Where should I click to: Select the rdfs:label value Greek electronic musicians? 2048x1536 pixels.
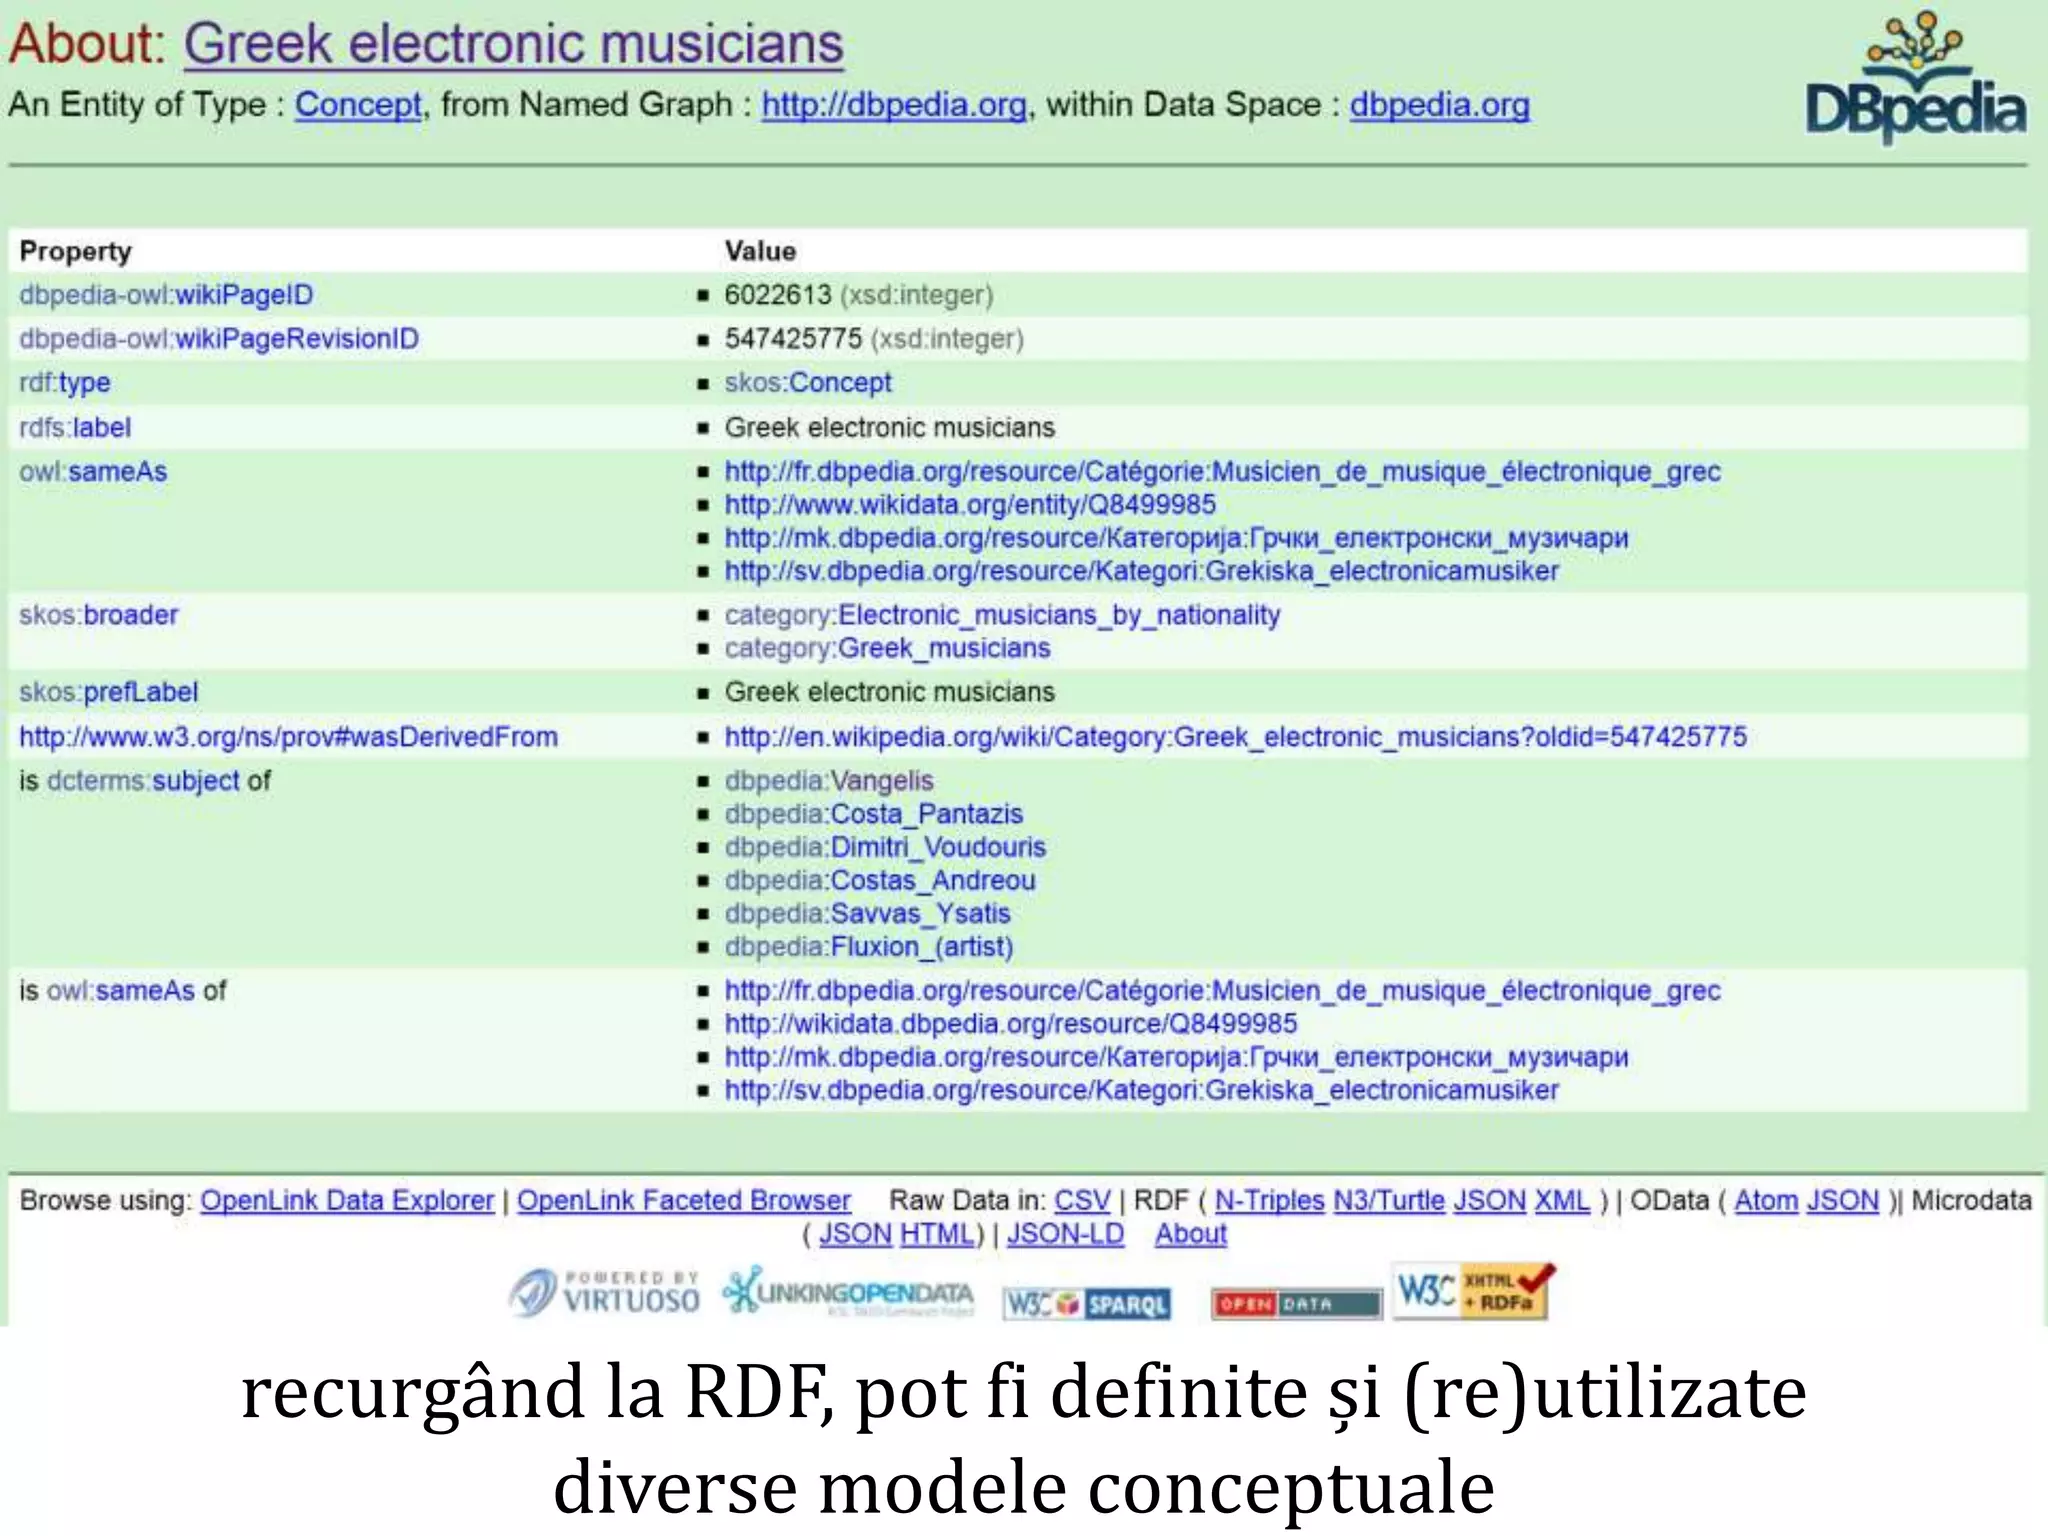(890, 428)
